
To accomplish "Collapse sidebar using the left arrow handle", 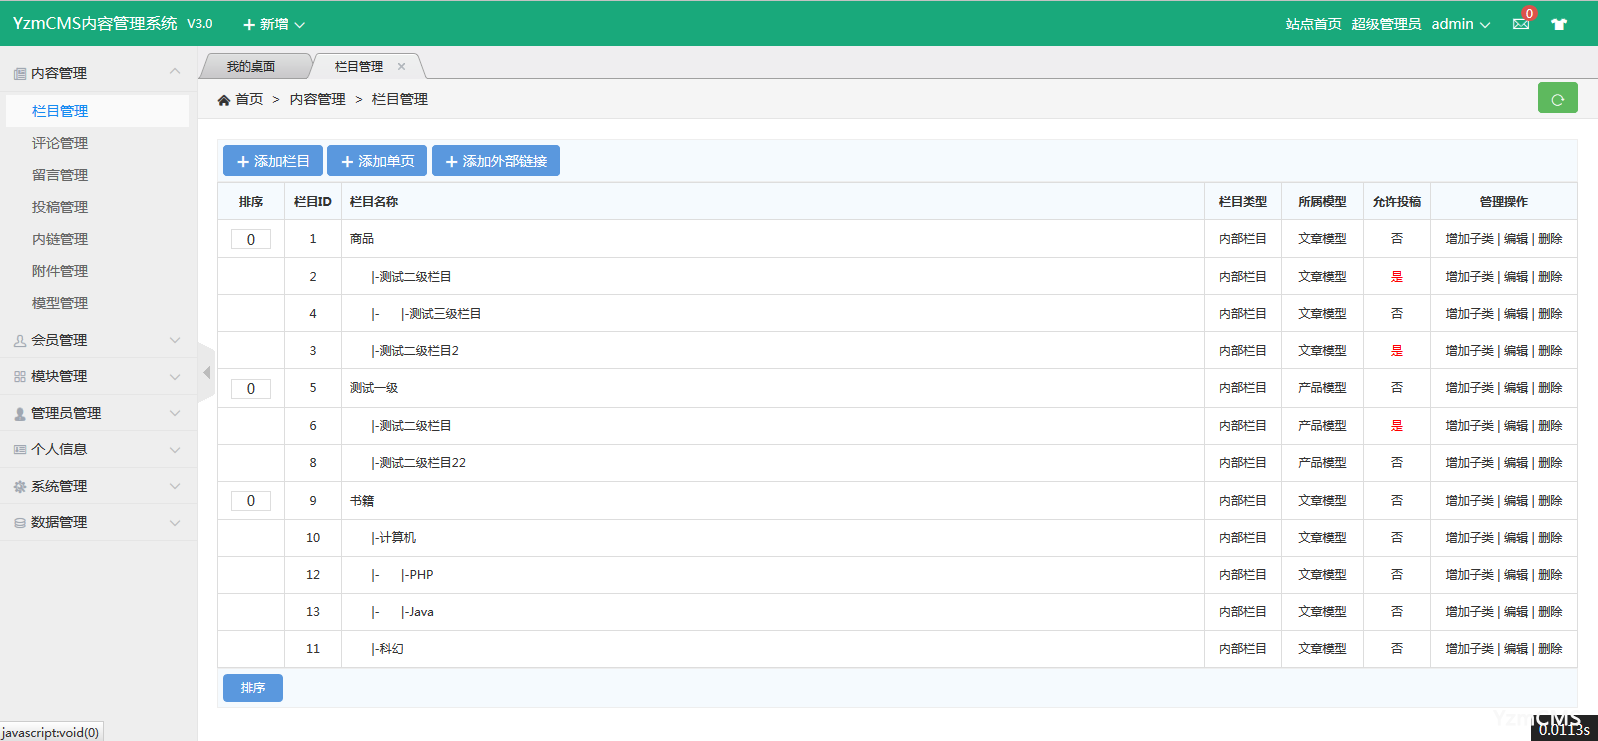I will click(x=206, y=372).
